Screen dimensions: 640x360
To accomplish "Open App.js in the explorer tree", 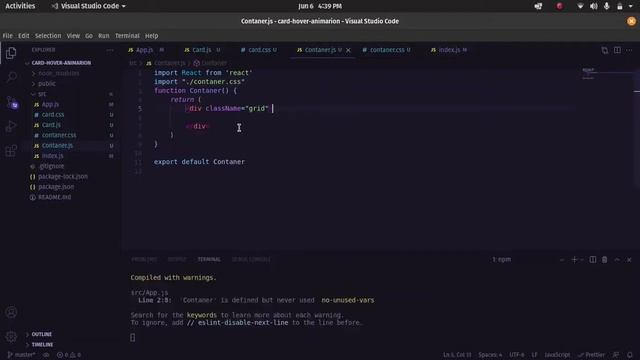I will pyautogui.click(x=50, y=104).
